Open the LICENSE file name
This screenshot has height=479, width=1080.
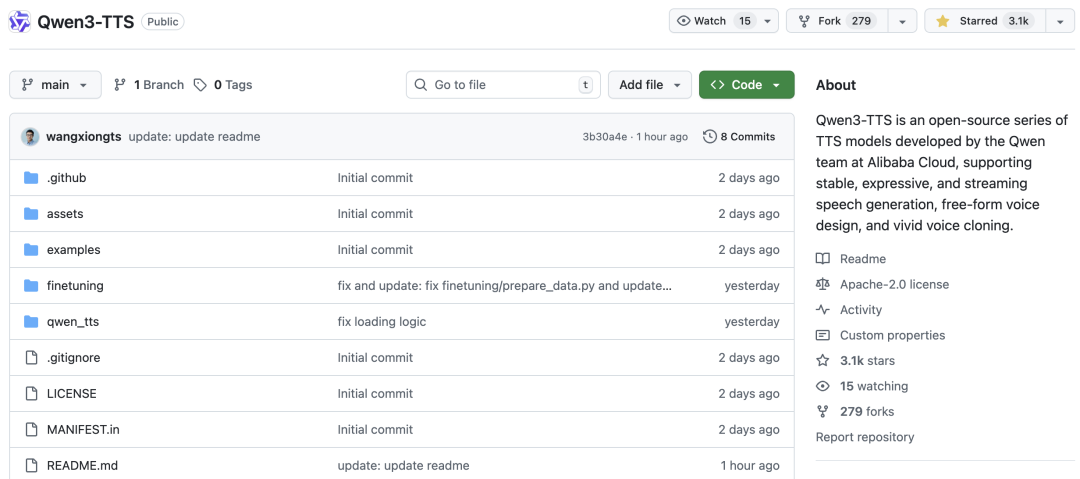pos(72,394)
